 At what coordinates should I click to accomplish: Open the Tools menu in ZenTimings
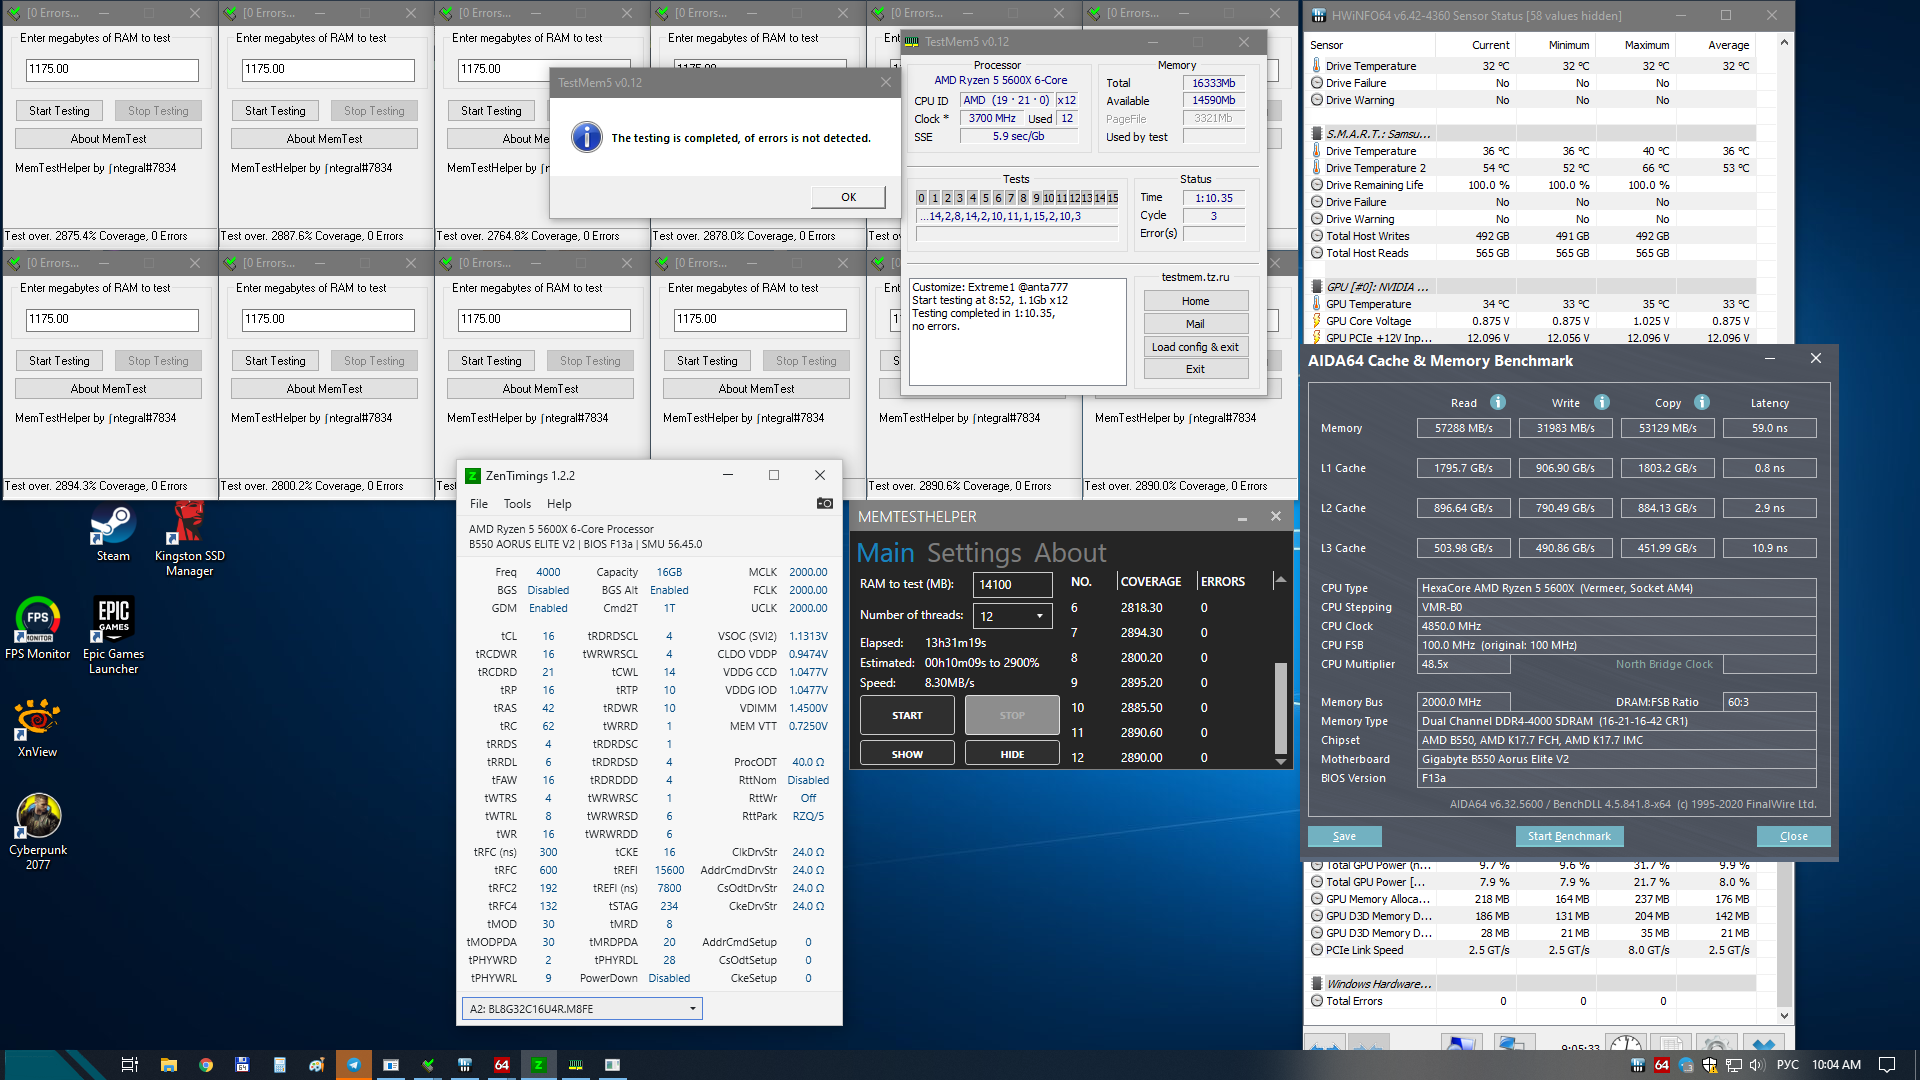click(517, 504)
